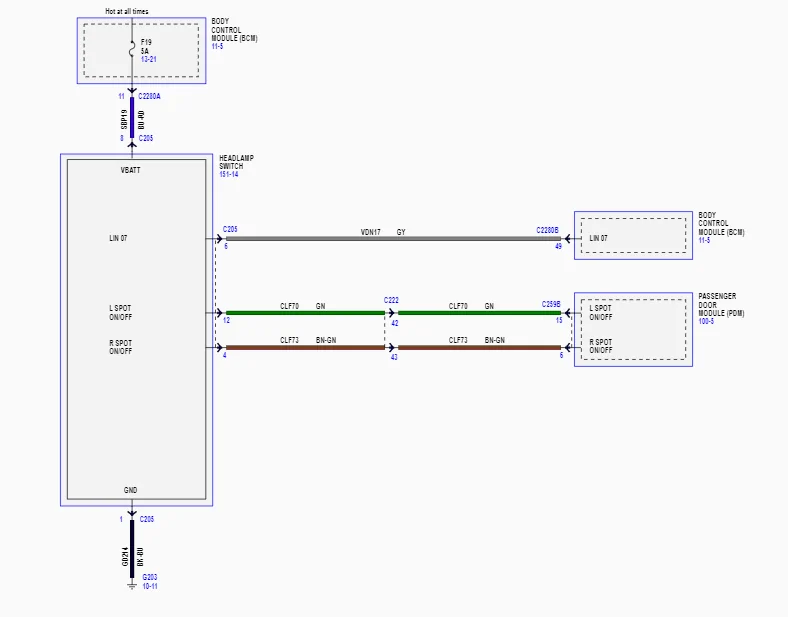The width and height of the screenshot is (788, 617).
Task: Open the G203 ground location link
Action: click(150, 577)
